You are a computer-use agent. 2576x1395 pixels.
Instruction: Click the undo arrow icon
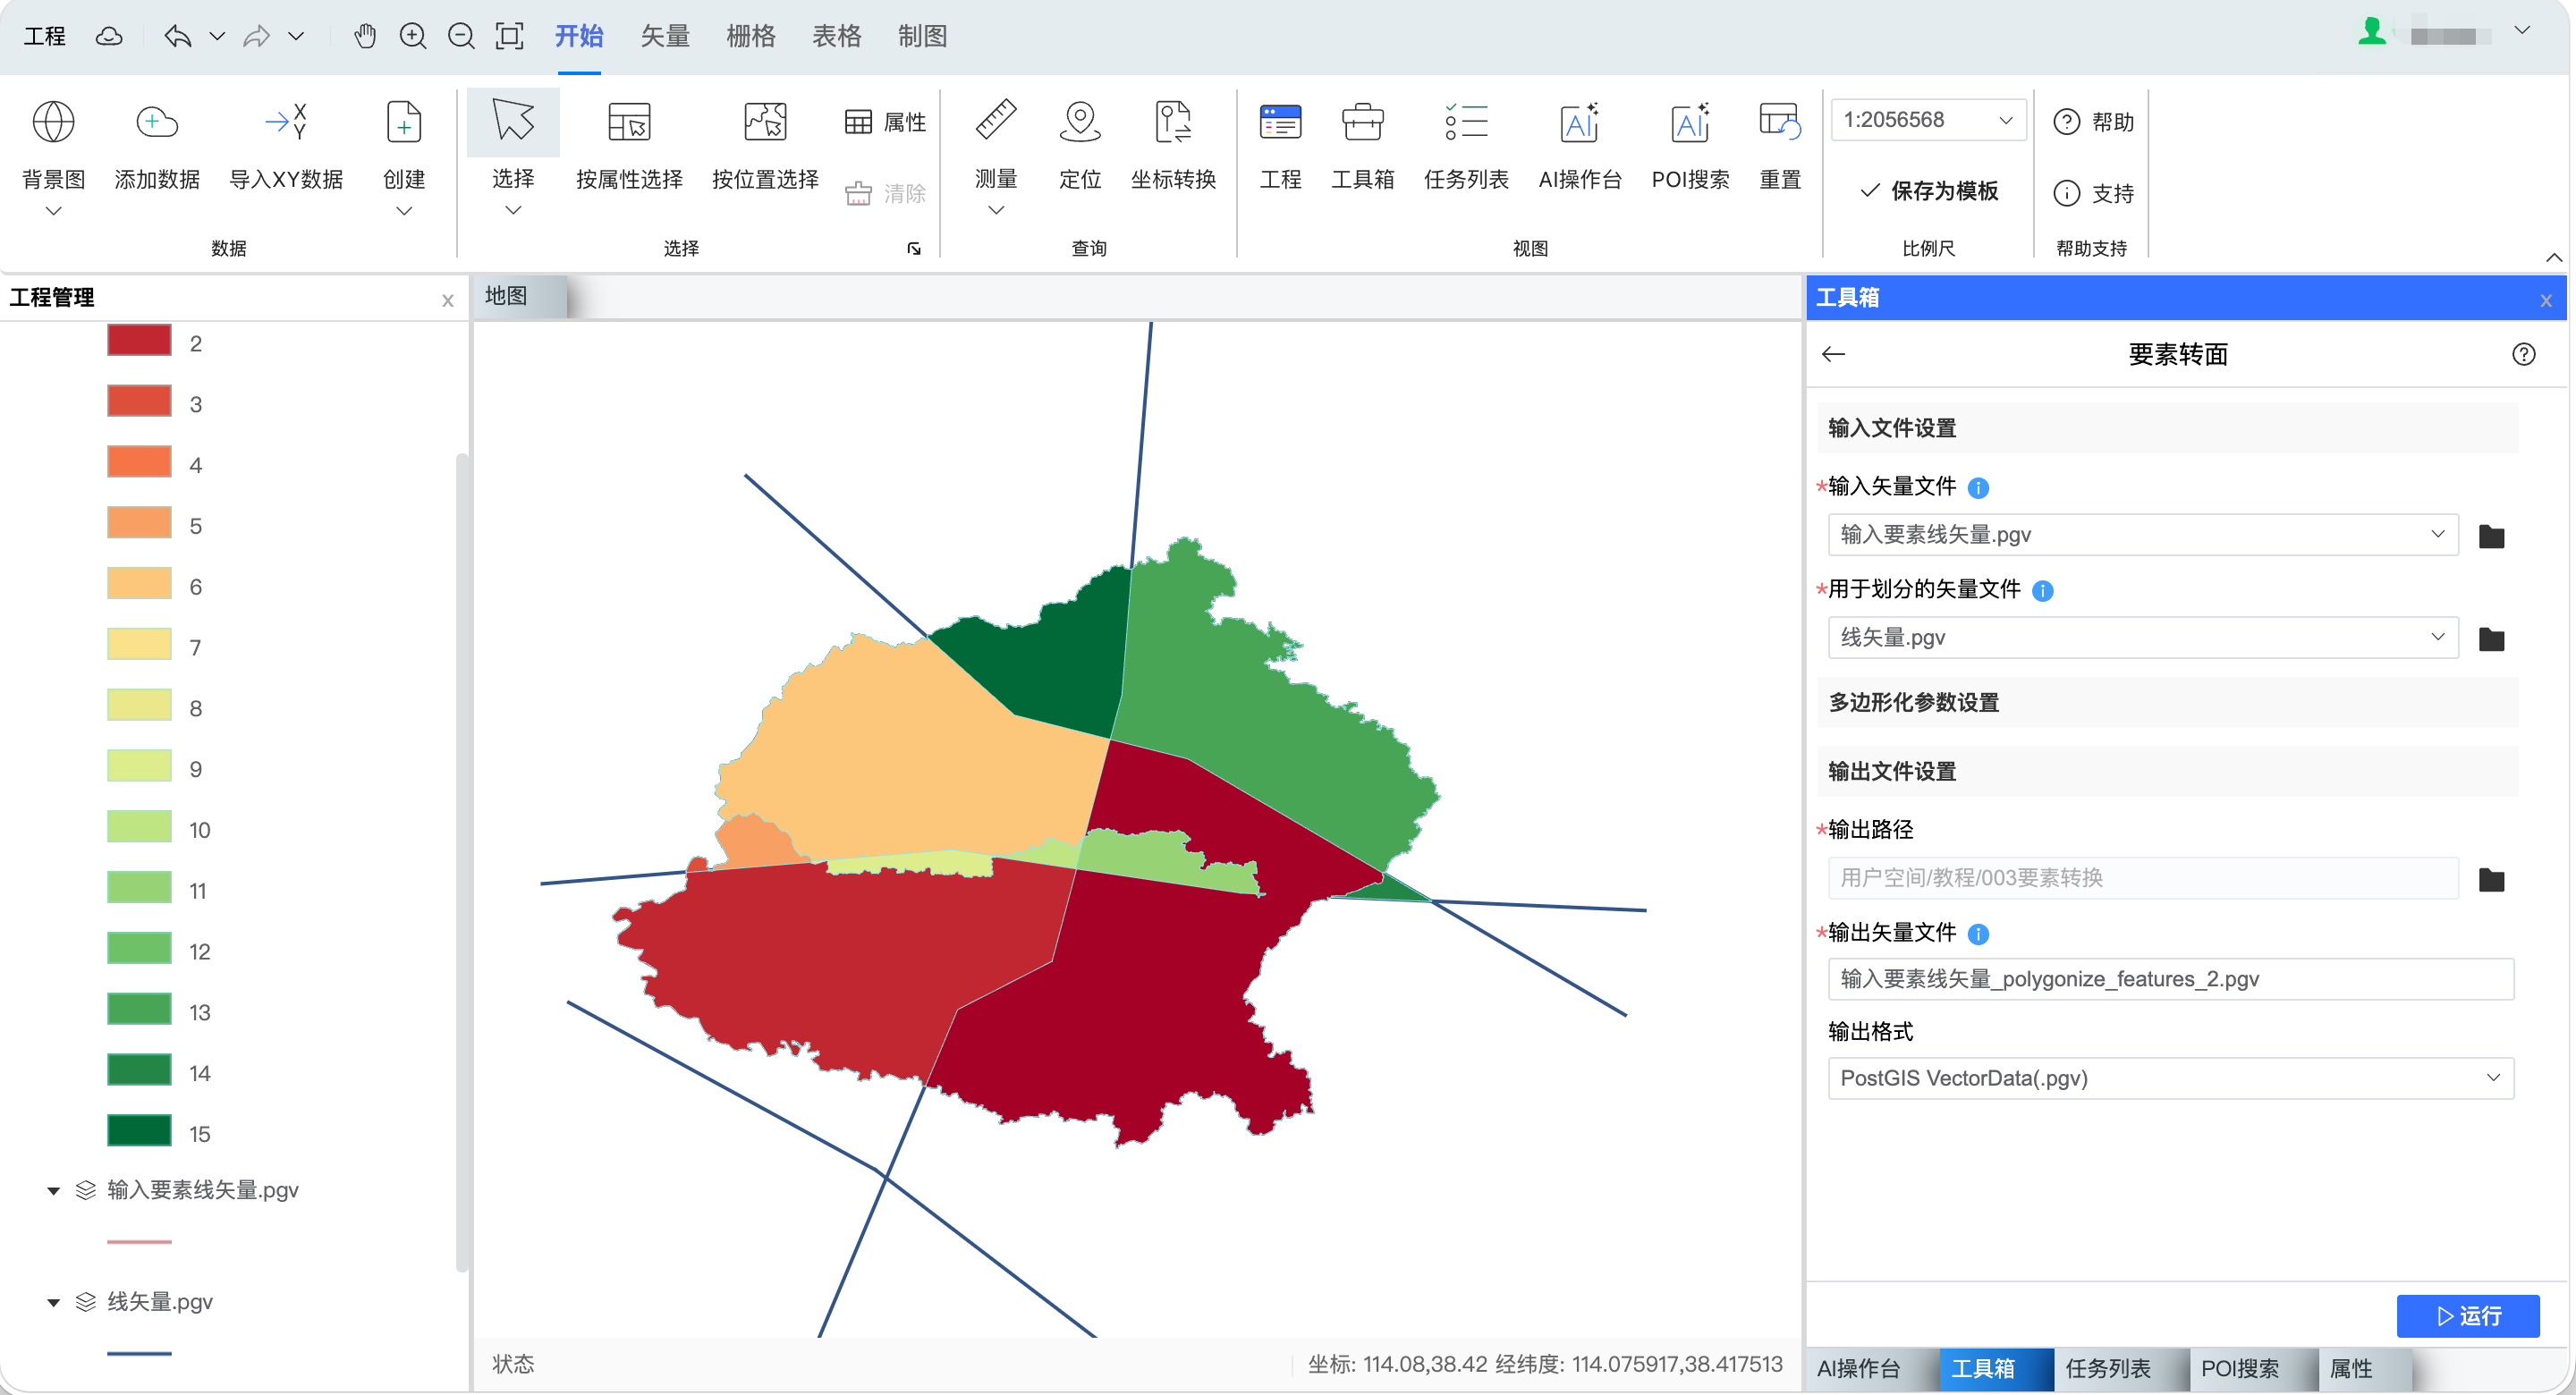[x=178, y=36]
